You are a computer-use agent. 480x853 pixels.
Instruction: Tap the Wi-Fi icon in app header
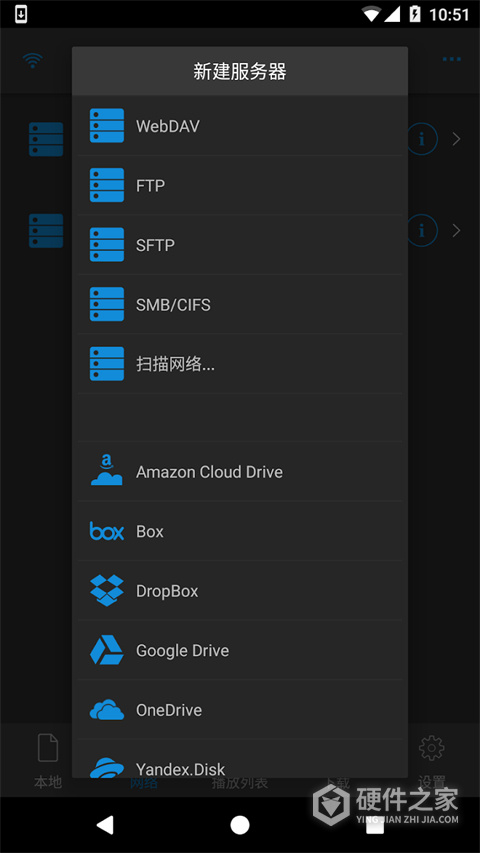pos(33,60)
